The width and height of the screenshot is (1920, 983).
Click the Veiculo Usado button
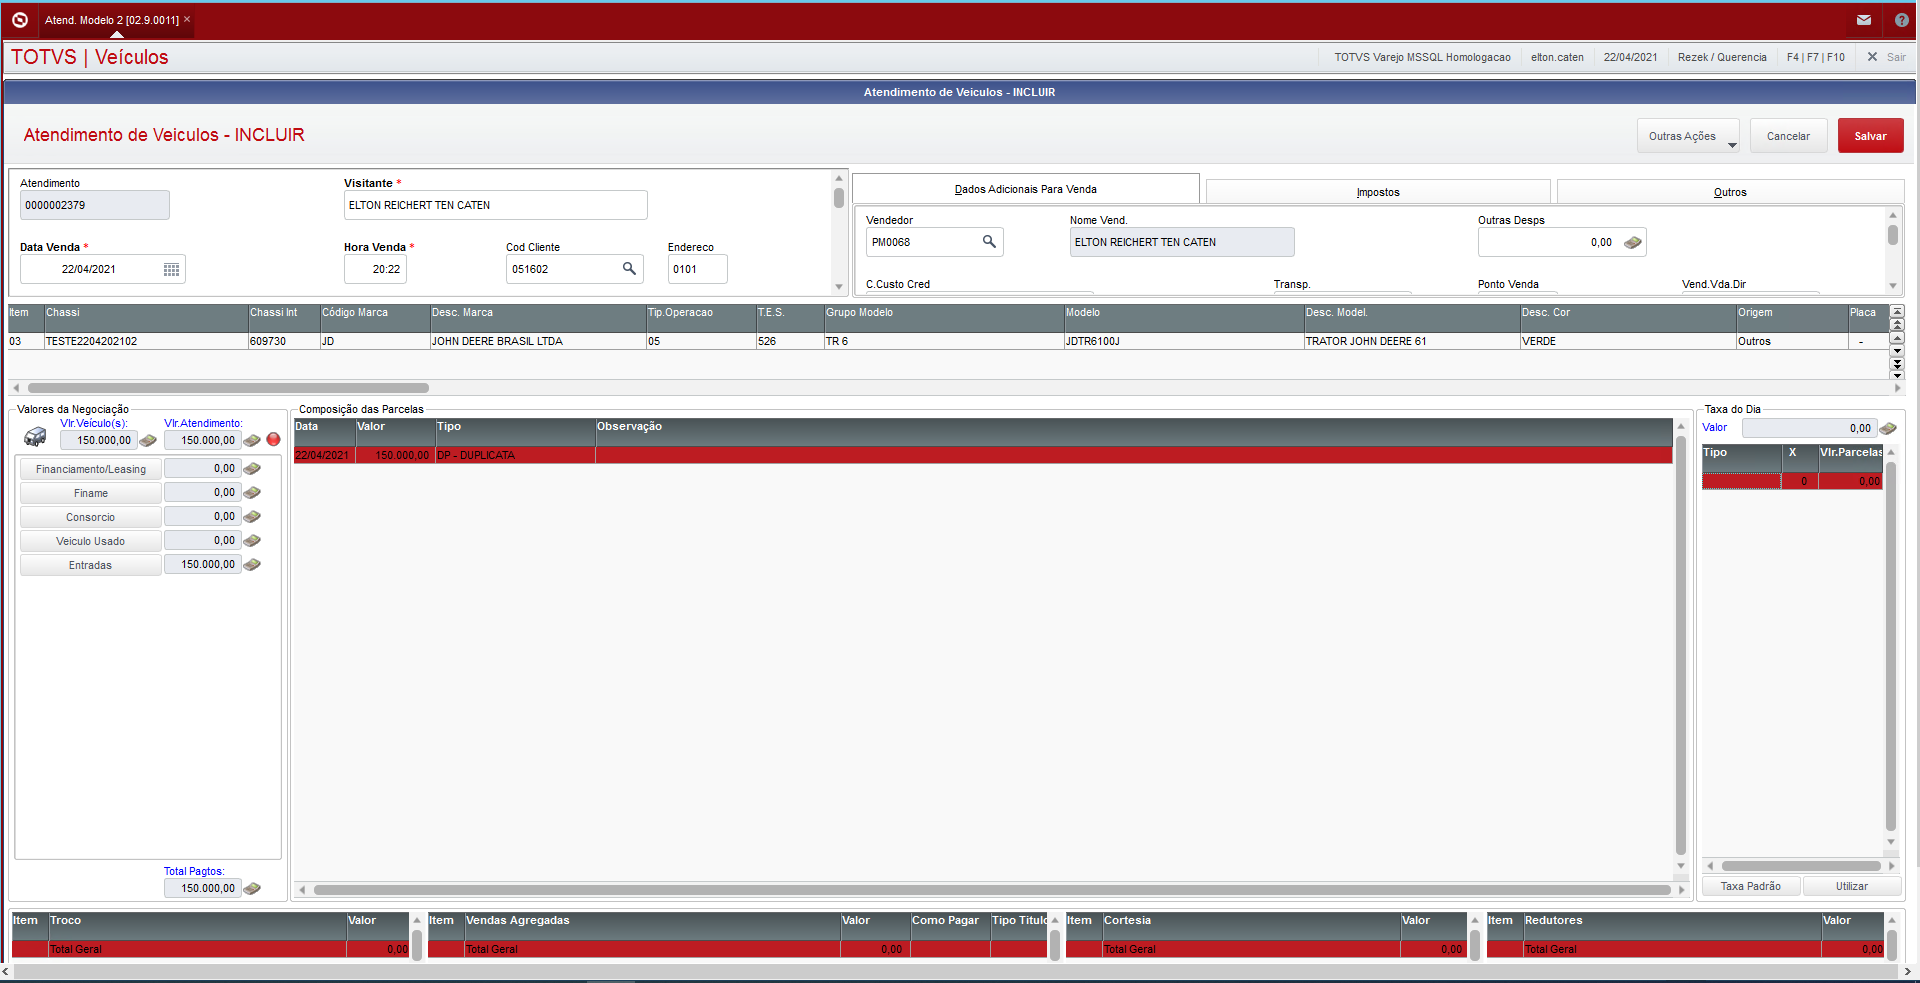pyautogui.click(x=91, y=541)
